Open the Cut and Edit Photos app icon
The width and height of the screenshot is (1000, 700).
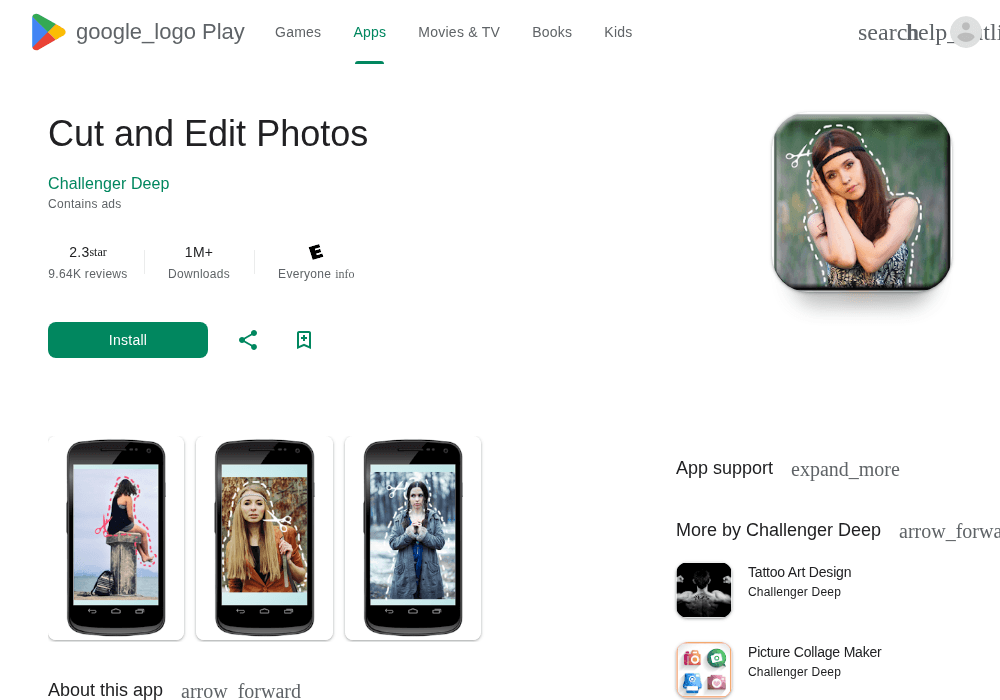pyautogui.click(x=862, y=201)
